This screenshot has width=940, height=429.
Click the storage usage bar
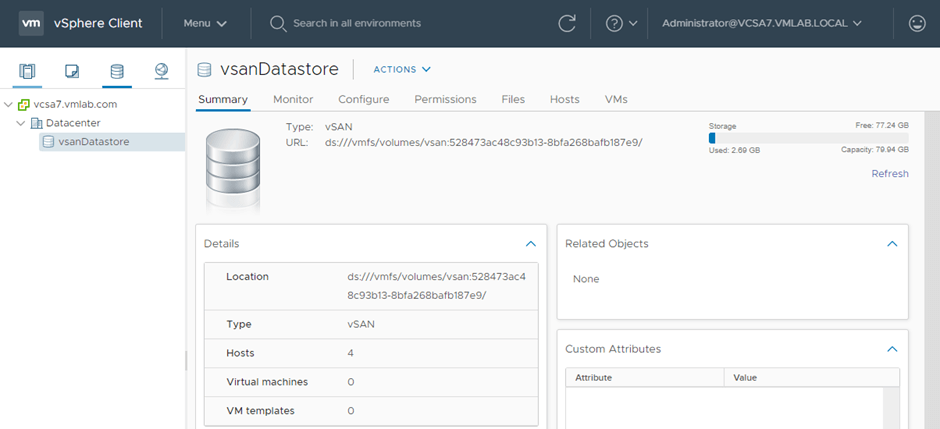pos(809,138)
